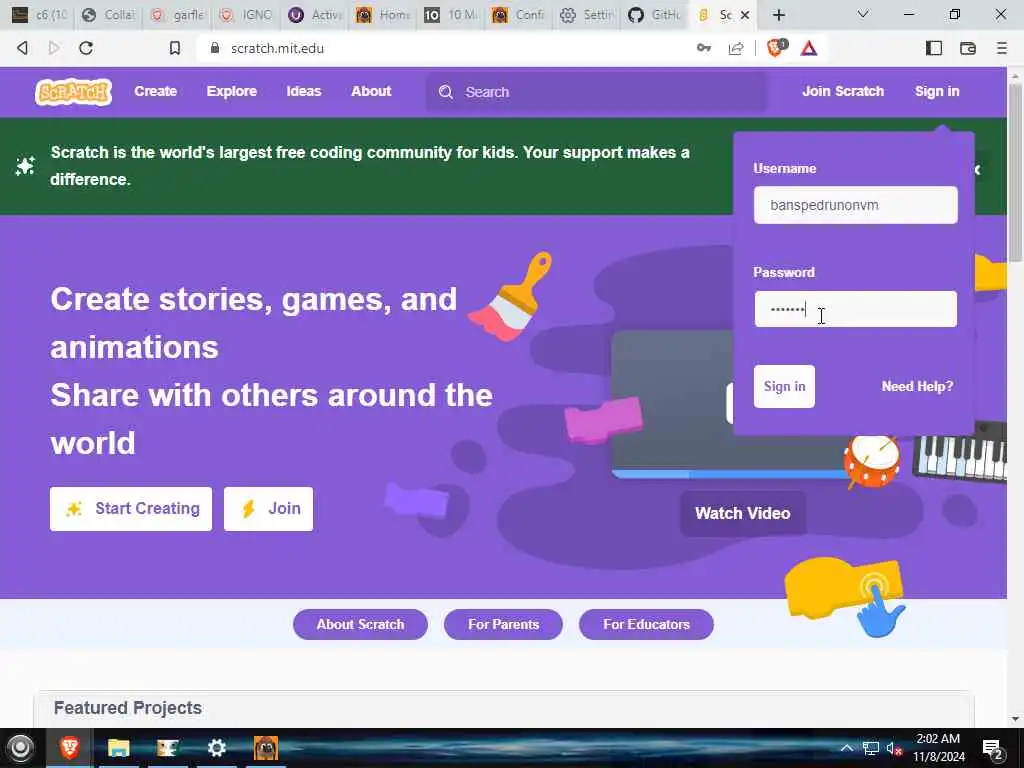Click the Need Help? link
This screenshot has height=768, width=1024.
point(918,387)
